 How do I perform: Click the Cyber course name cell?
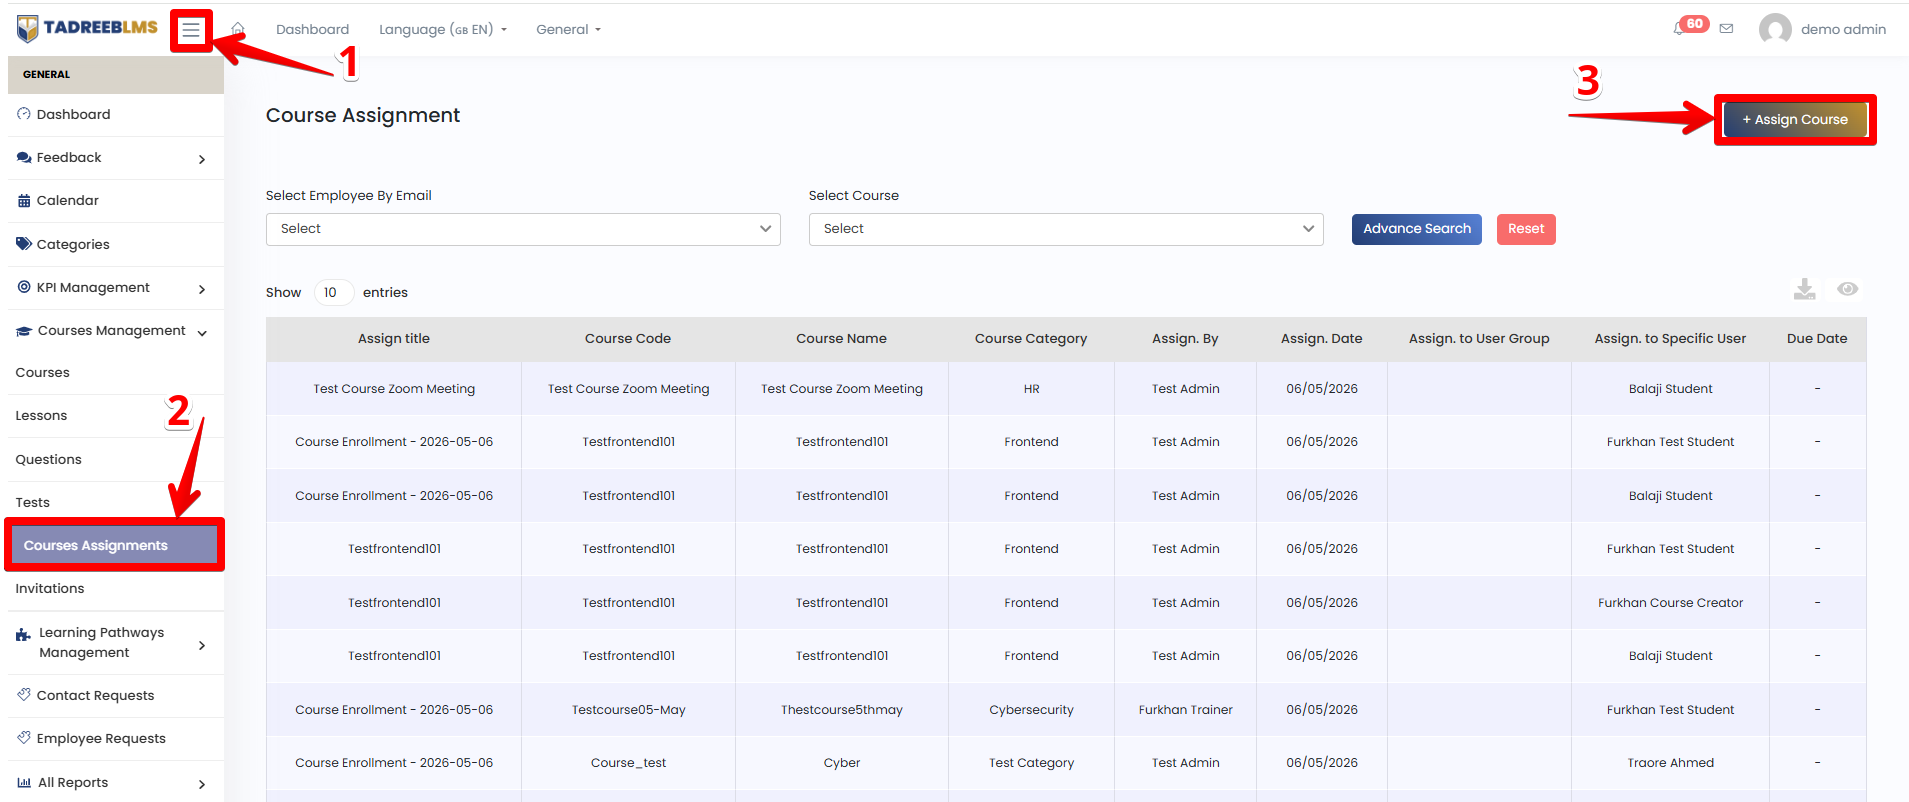coord(841,763)
